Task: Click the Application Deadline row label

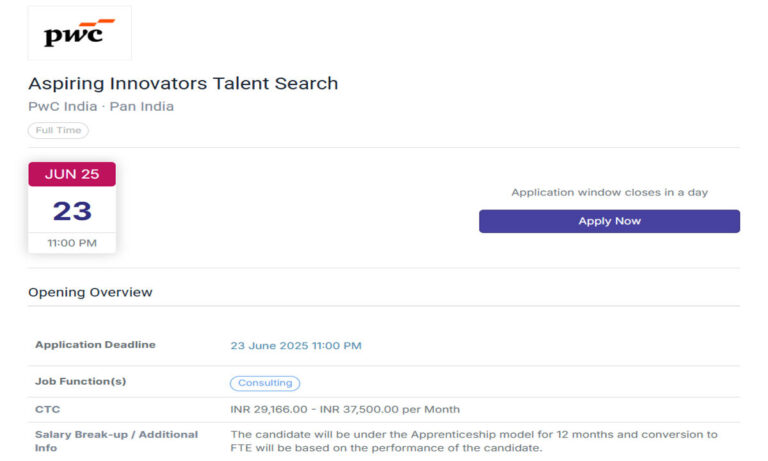Action: (96, 345)
